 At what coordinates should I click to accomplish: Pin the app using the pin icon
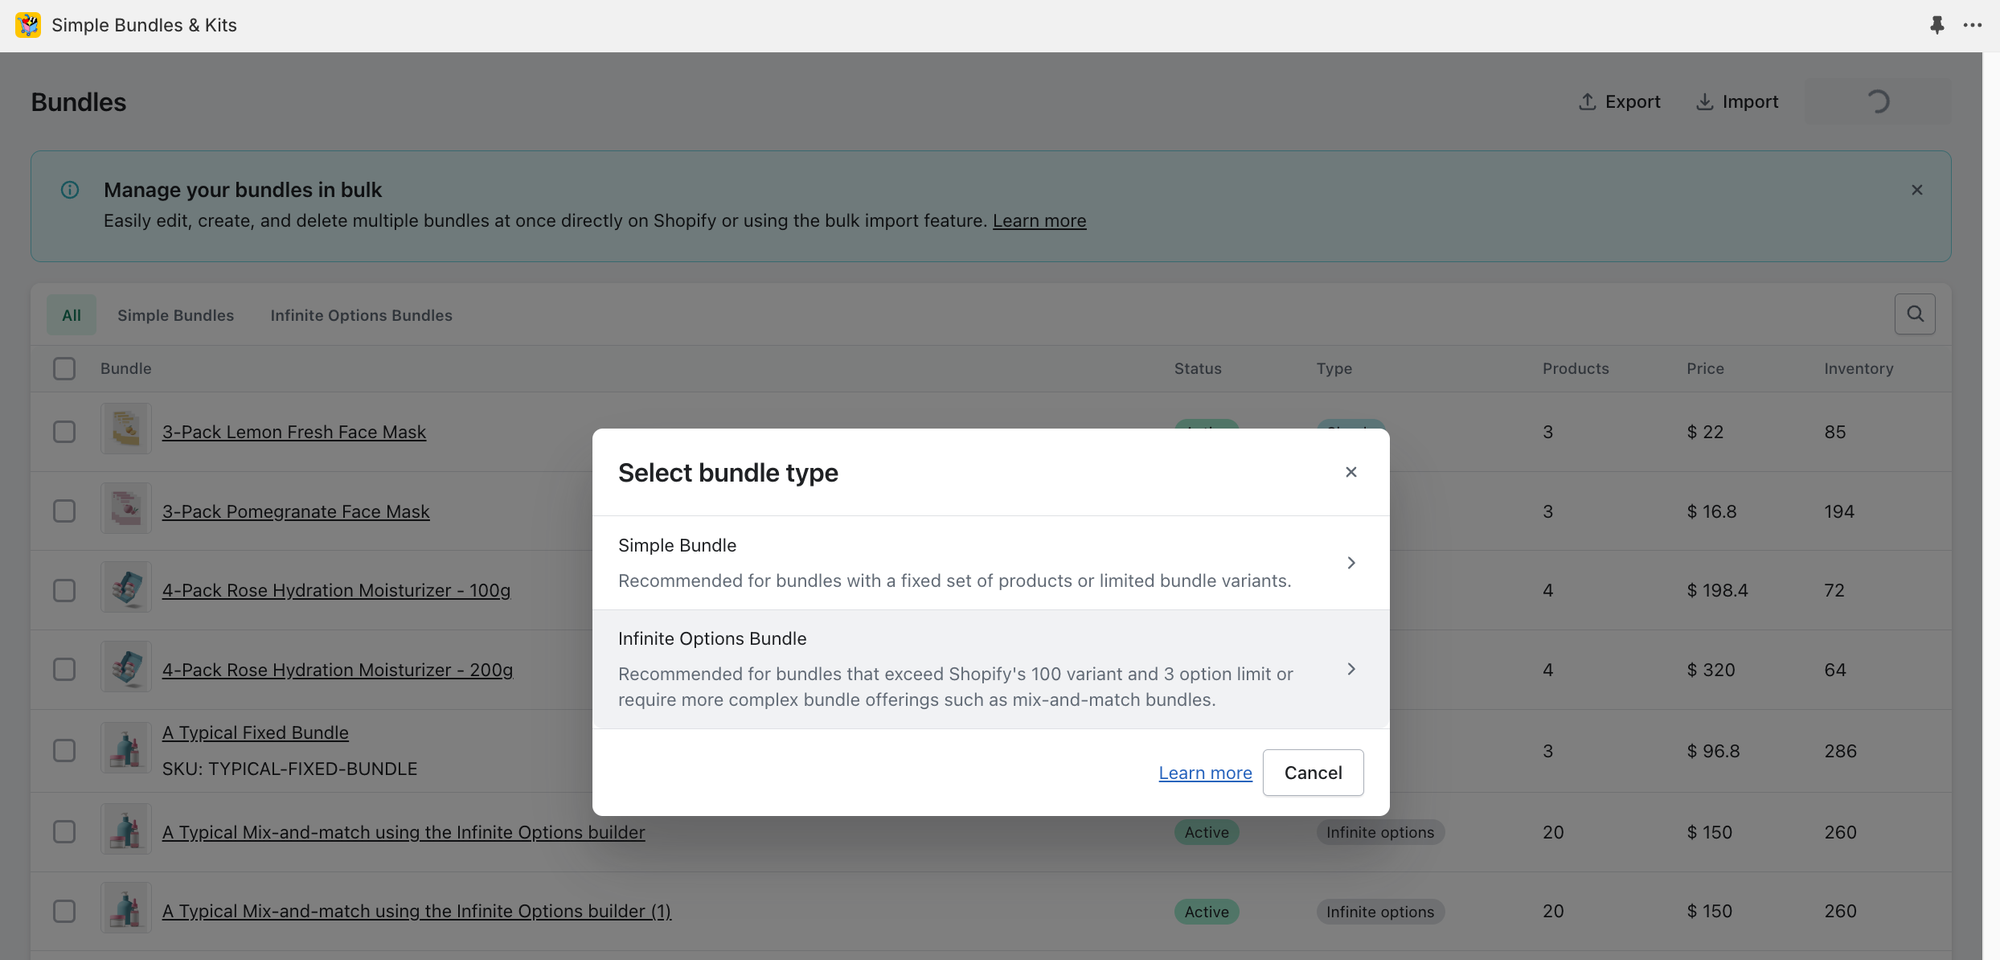tap(1937, 25)
